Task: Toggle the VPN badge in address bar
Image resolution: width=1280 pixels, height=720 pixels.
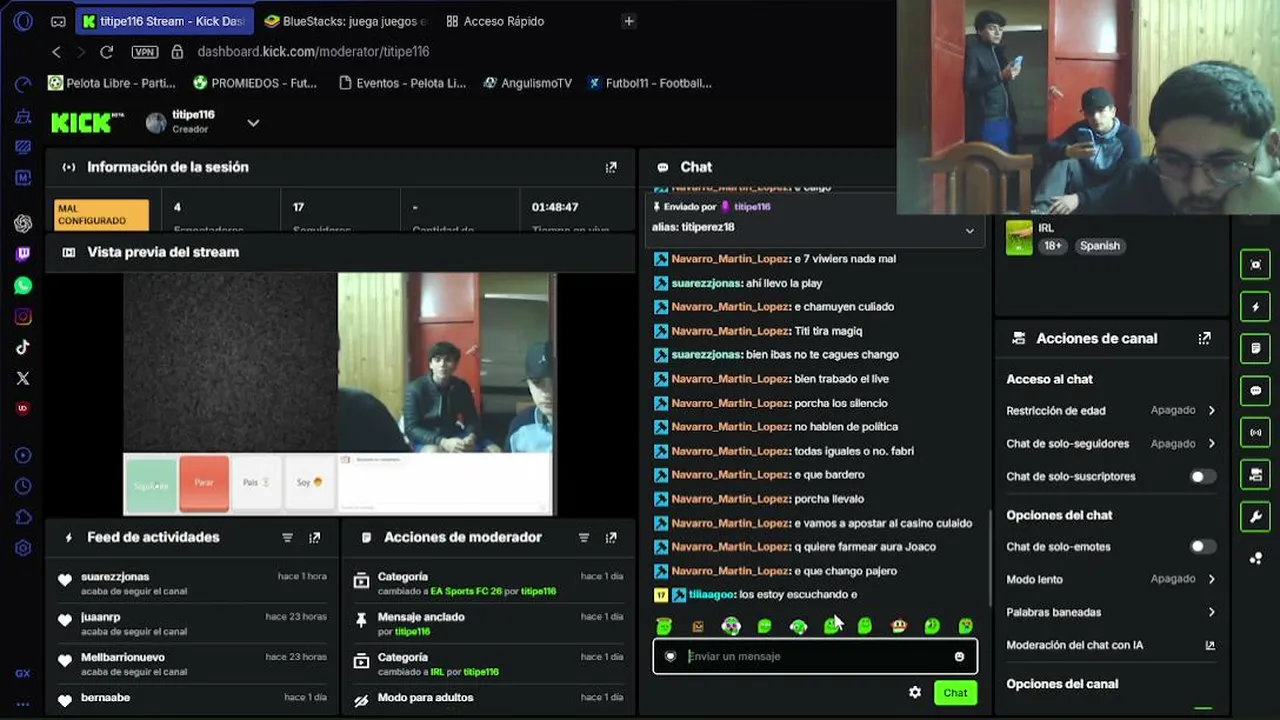Action: click(145, 52)
